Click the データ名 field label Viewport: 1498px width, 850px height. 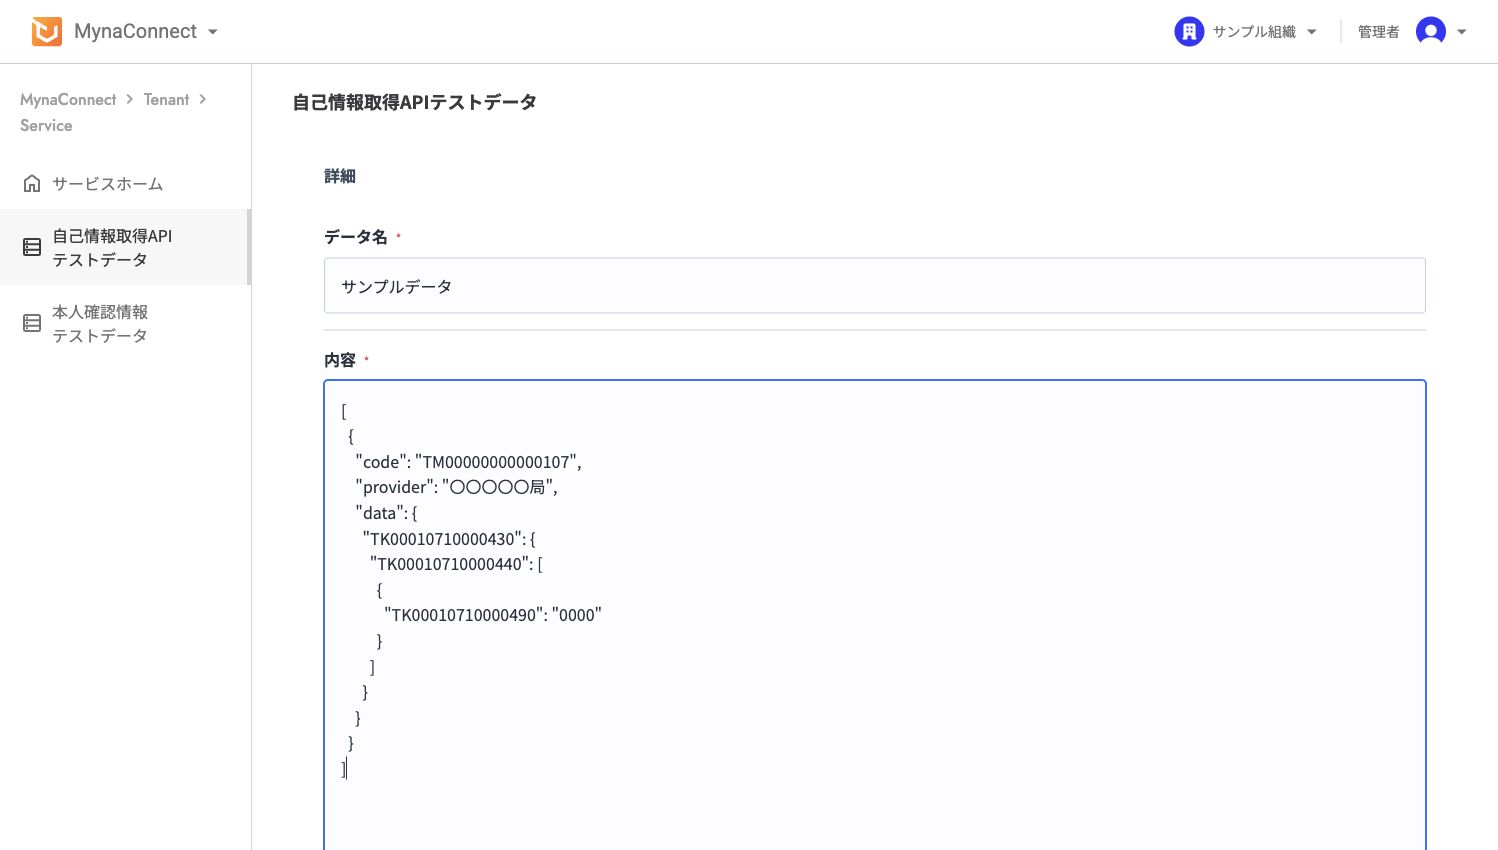click(355, 237)
